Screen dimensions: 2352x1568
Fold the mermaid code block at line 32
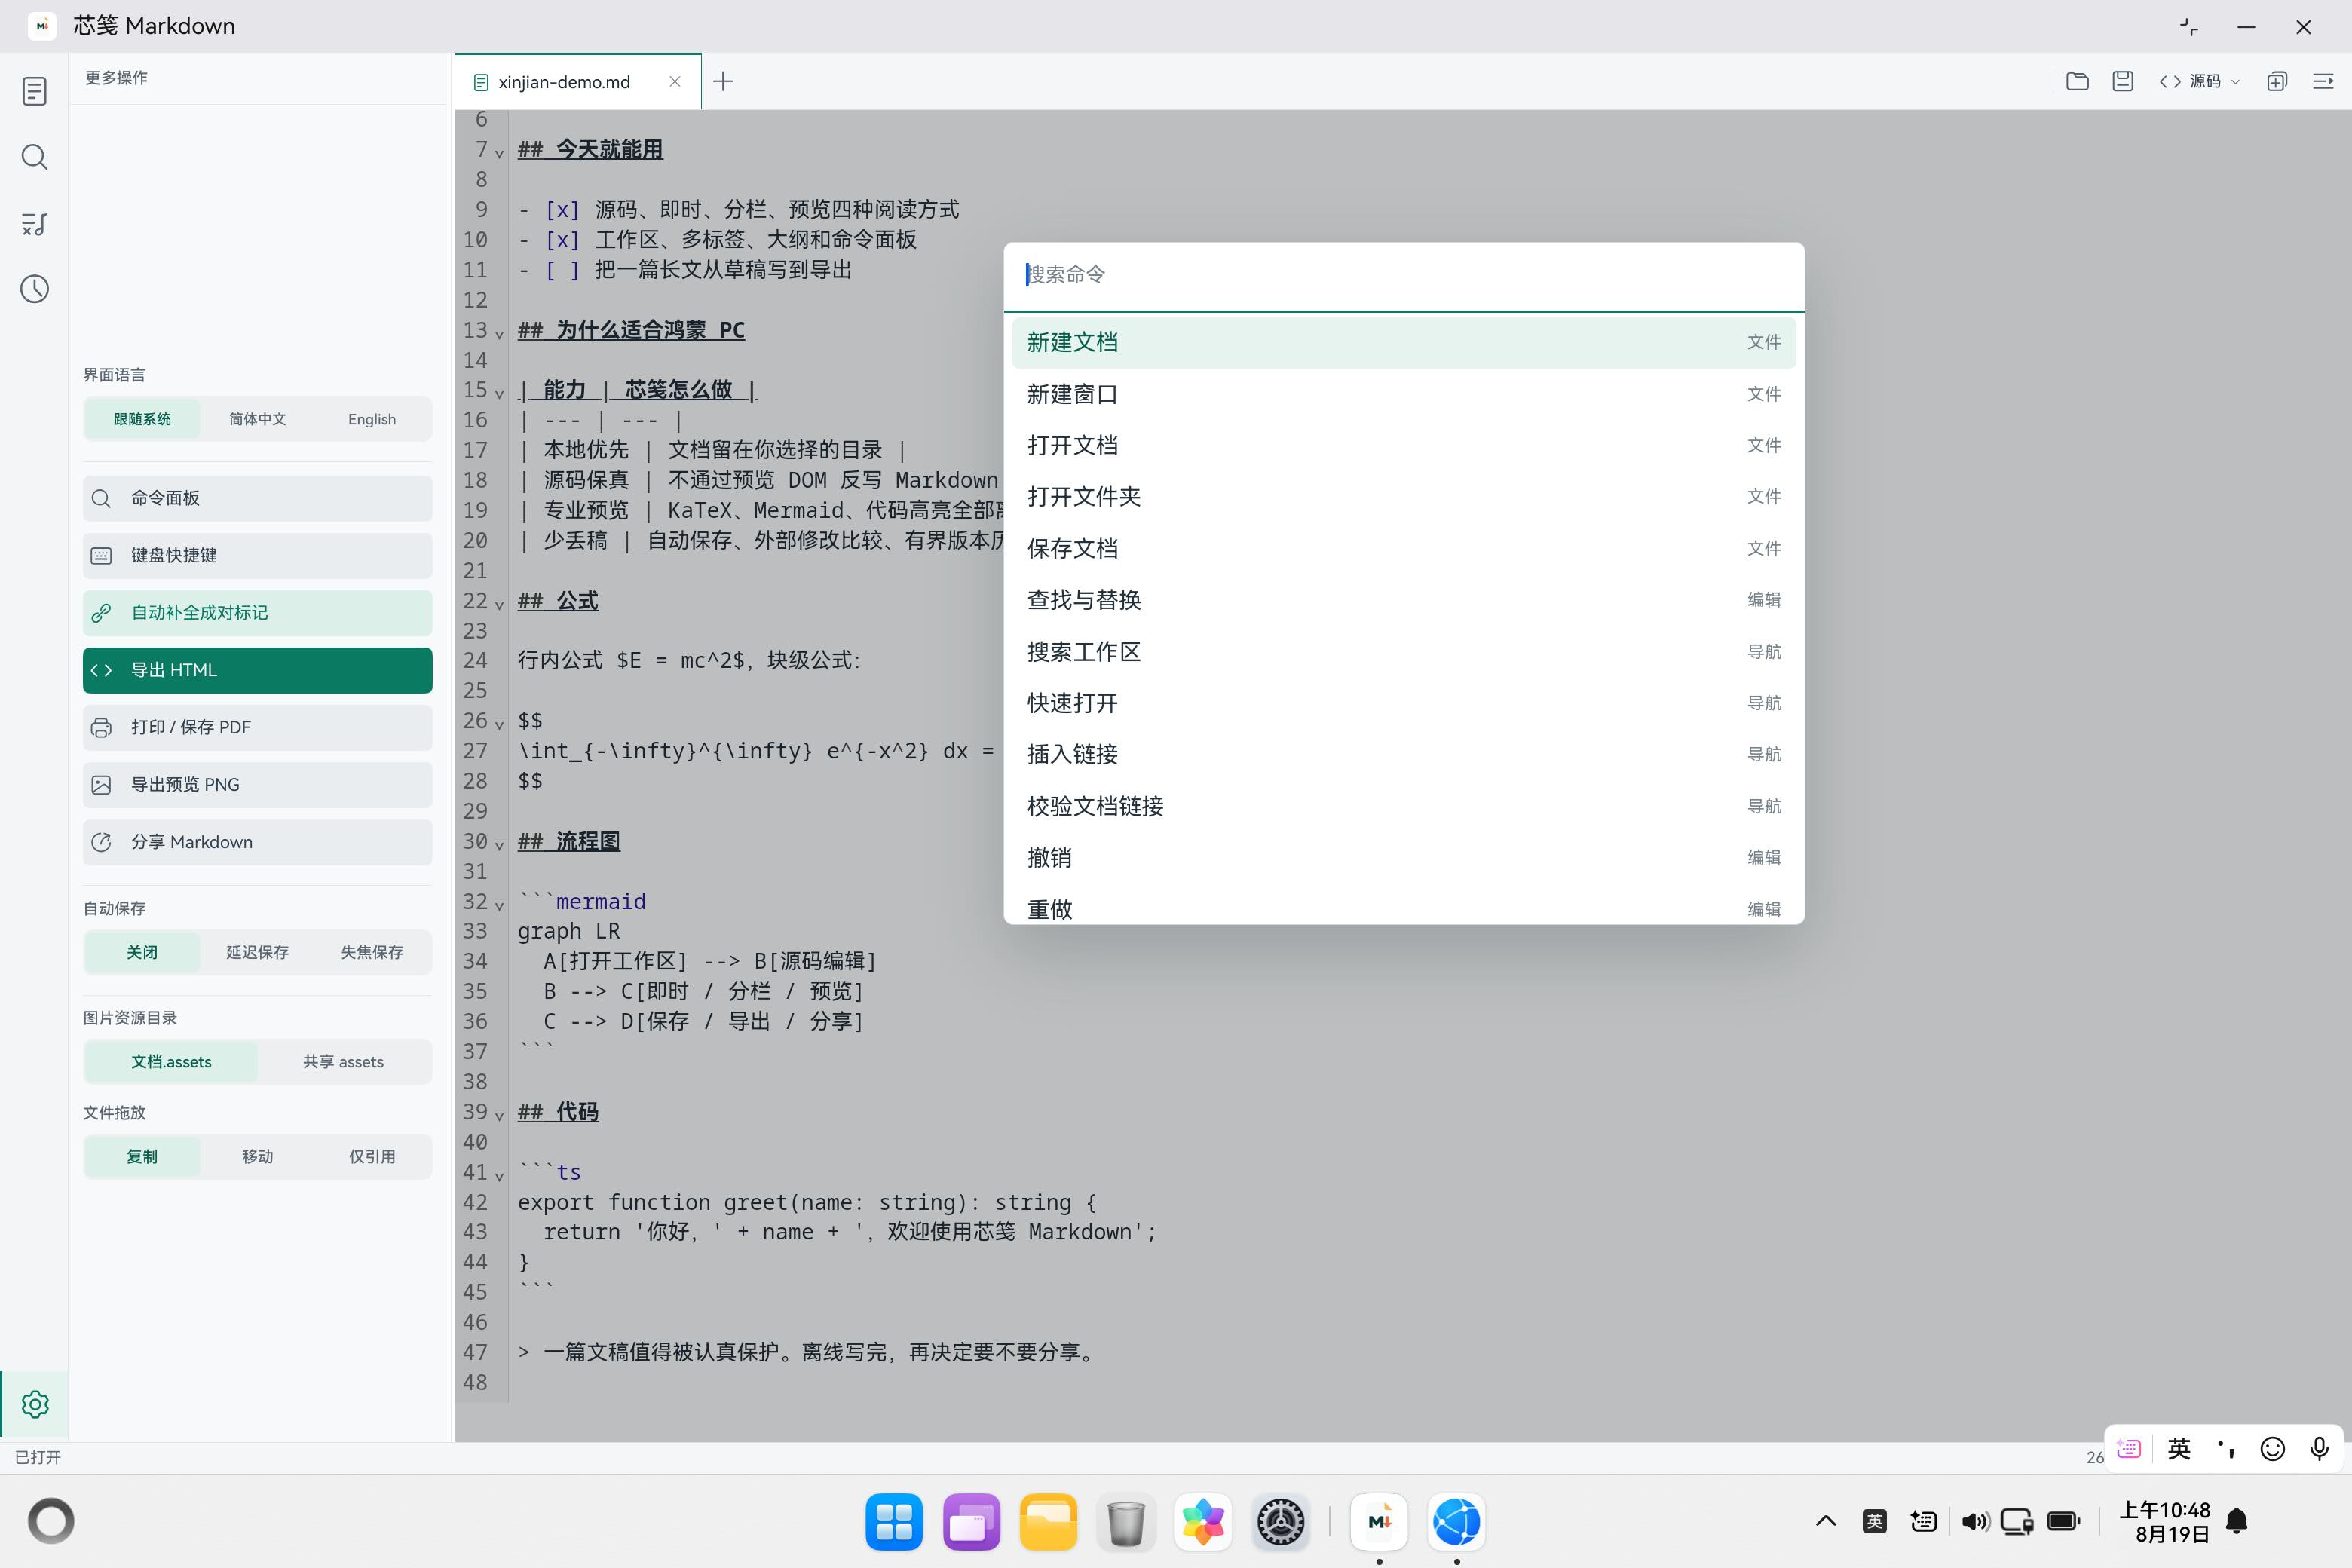(x=499, y=905)
